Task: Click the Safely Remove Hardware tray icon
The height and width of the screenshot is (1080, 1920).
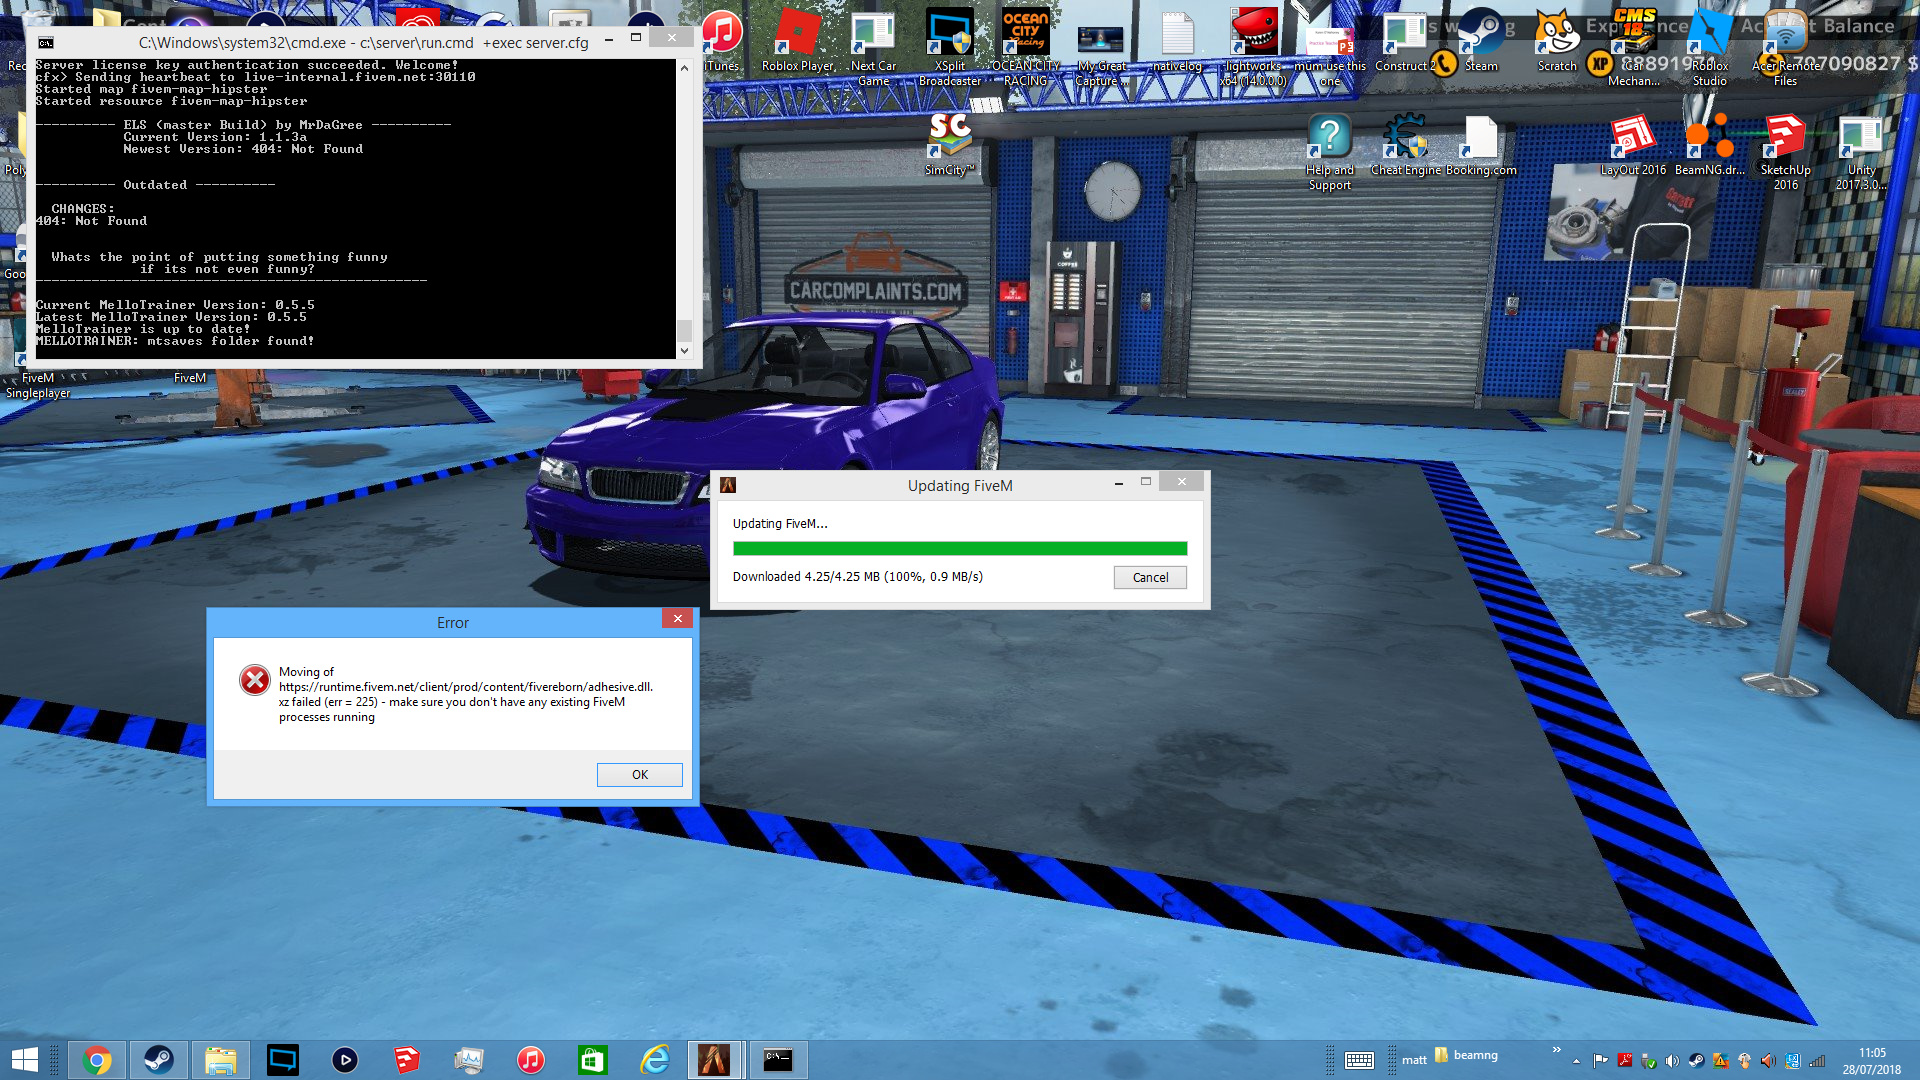Action: 1648,1061
